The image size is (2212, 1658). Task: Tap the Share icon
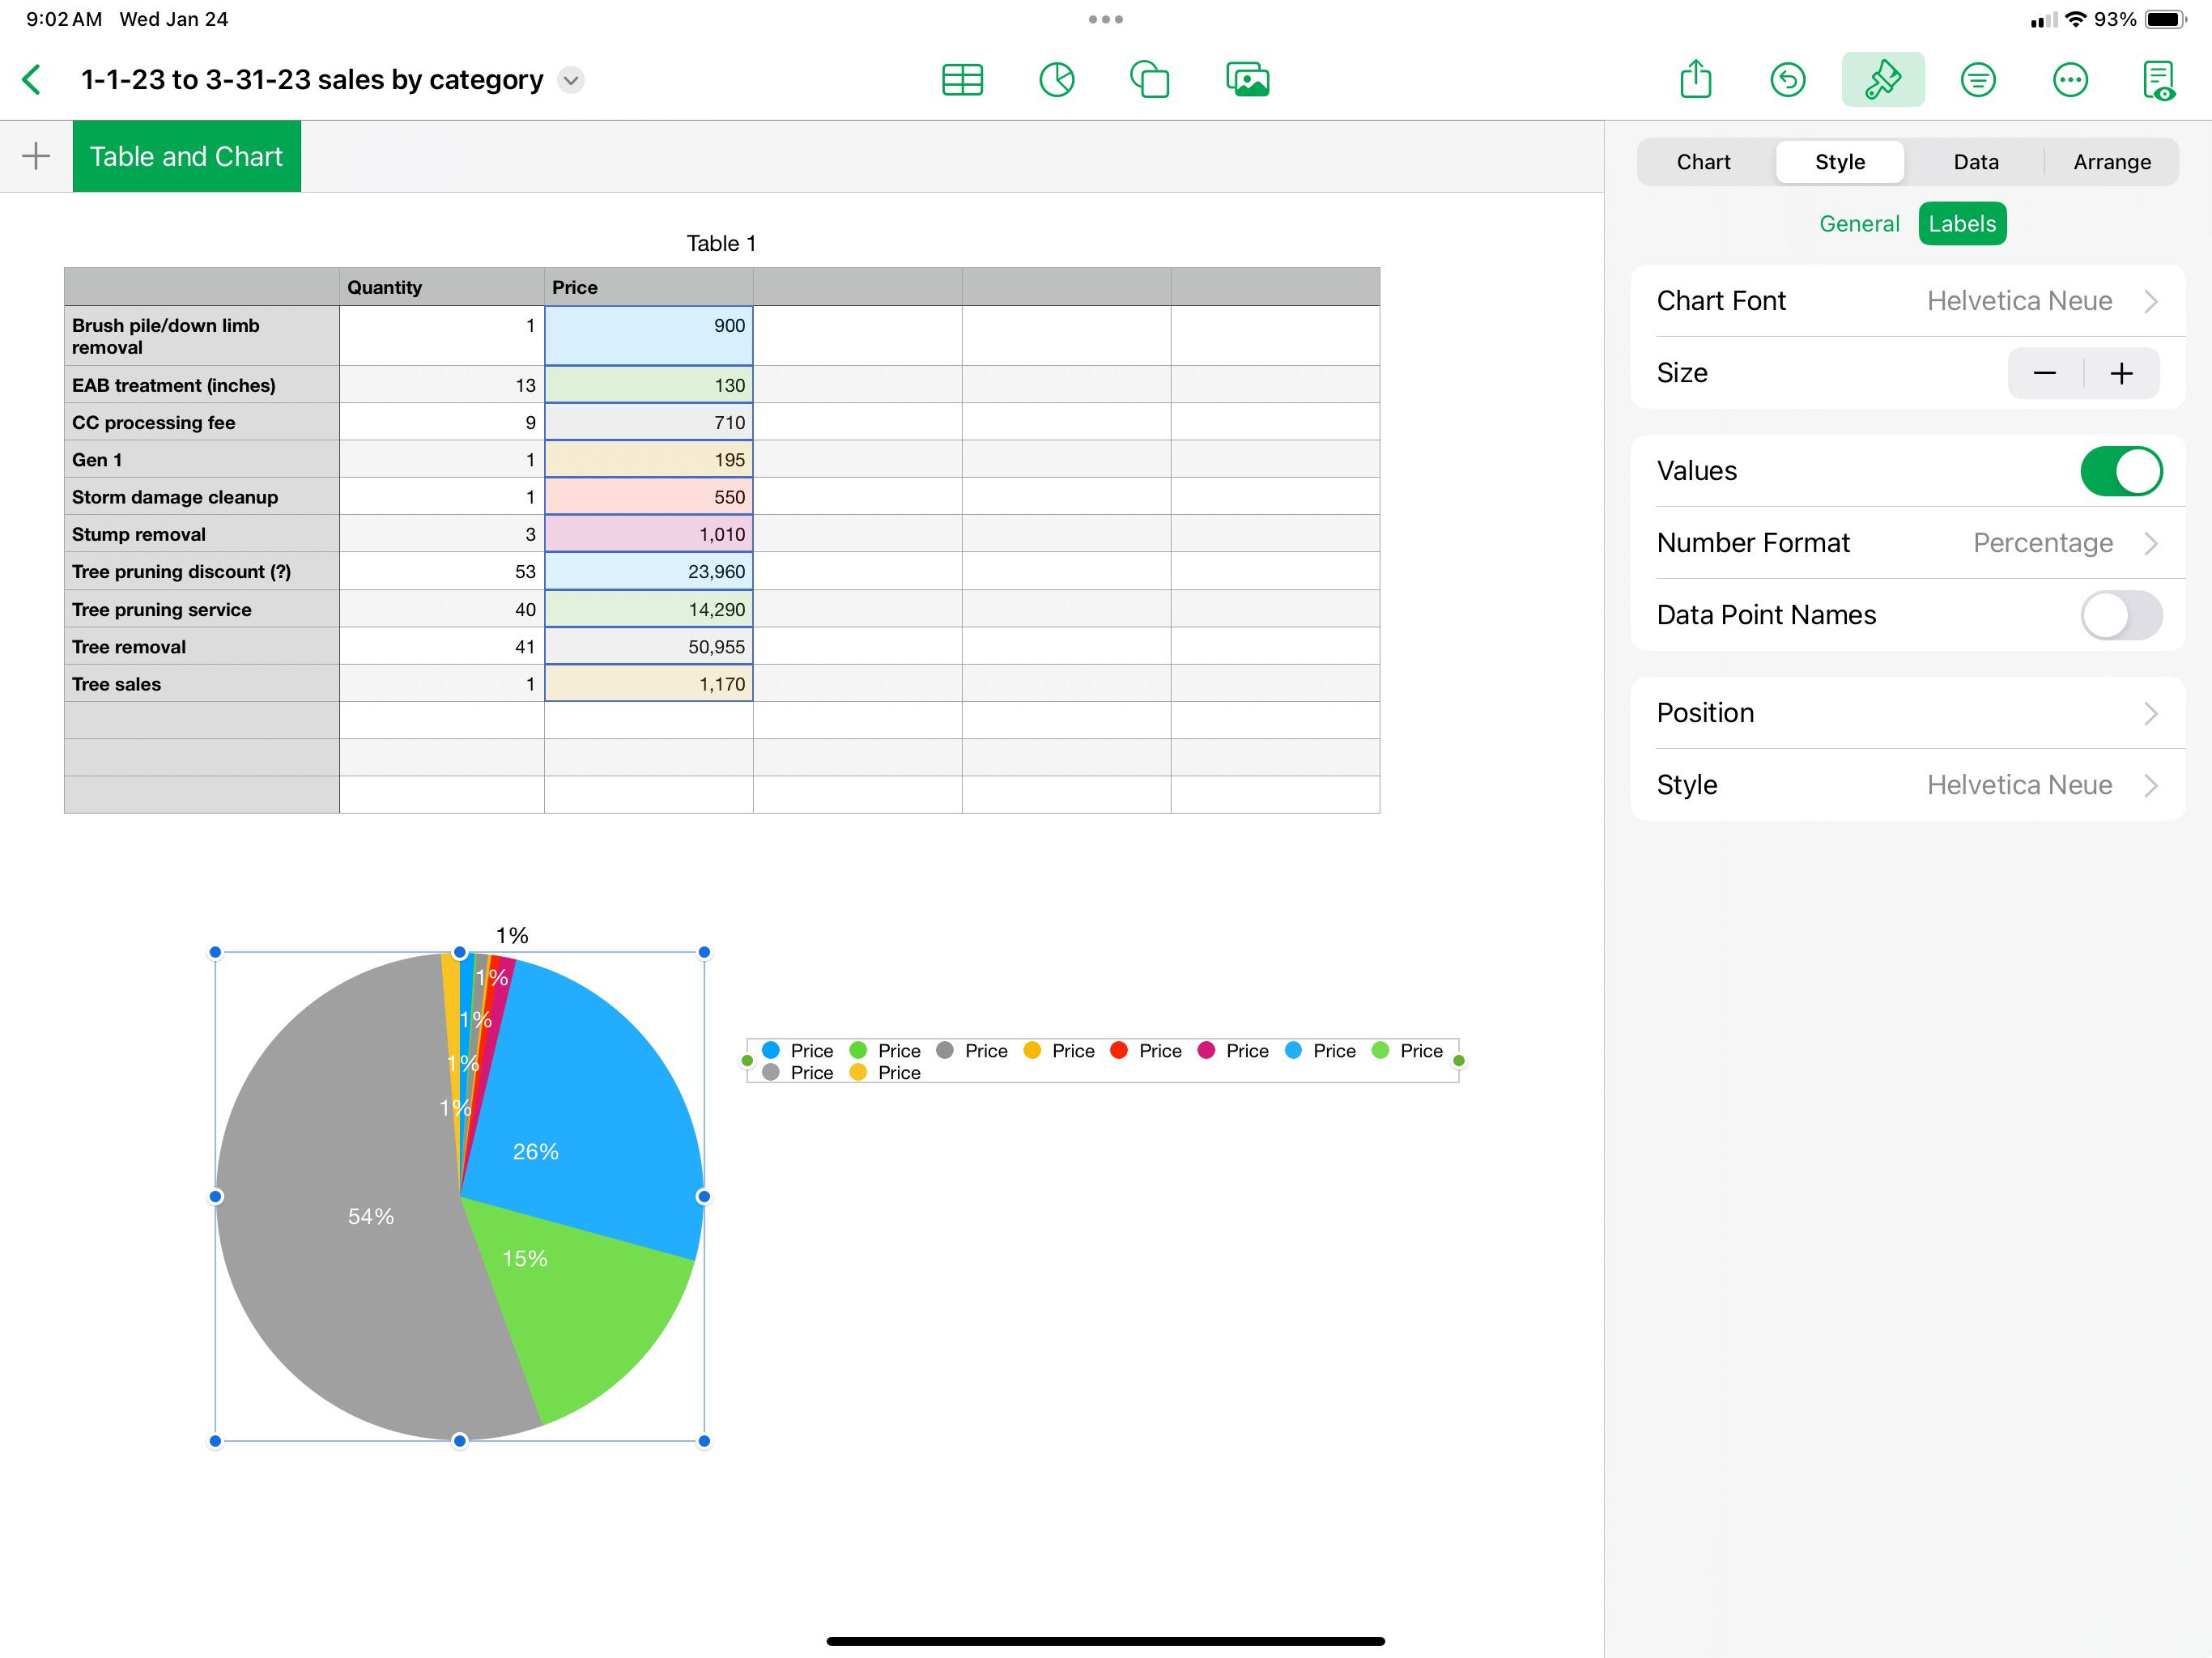tap(1695, 79)
